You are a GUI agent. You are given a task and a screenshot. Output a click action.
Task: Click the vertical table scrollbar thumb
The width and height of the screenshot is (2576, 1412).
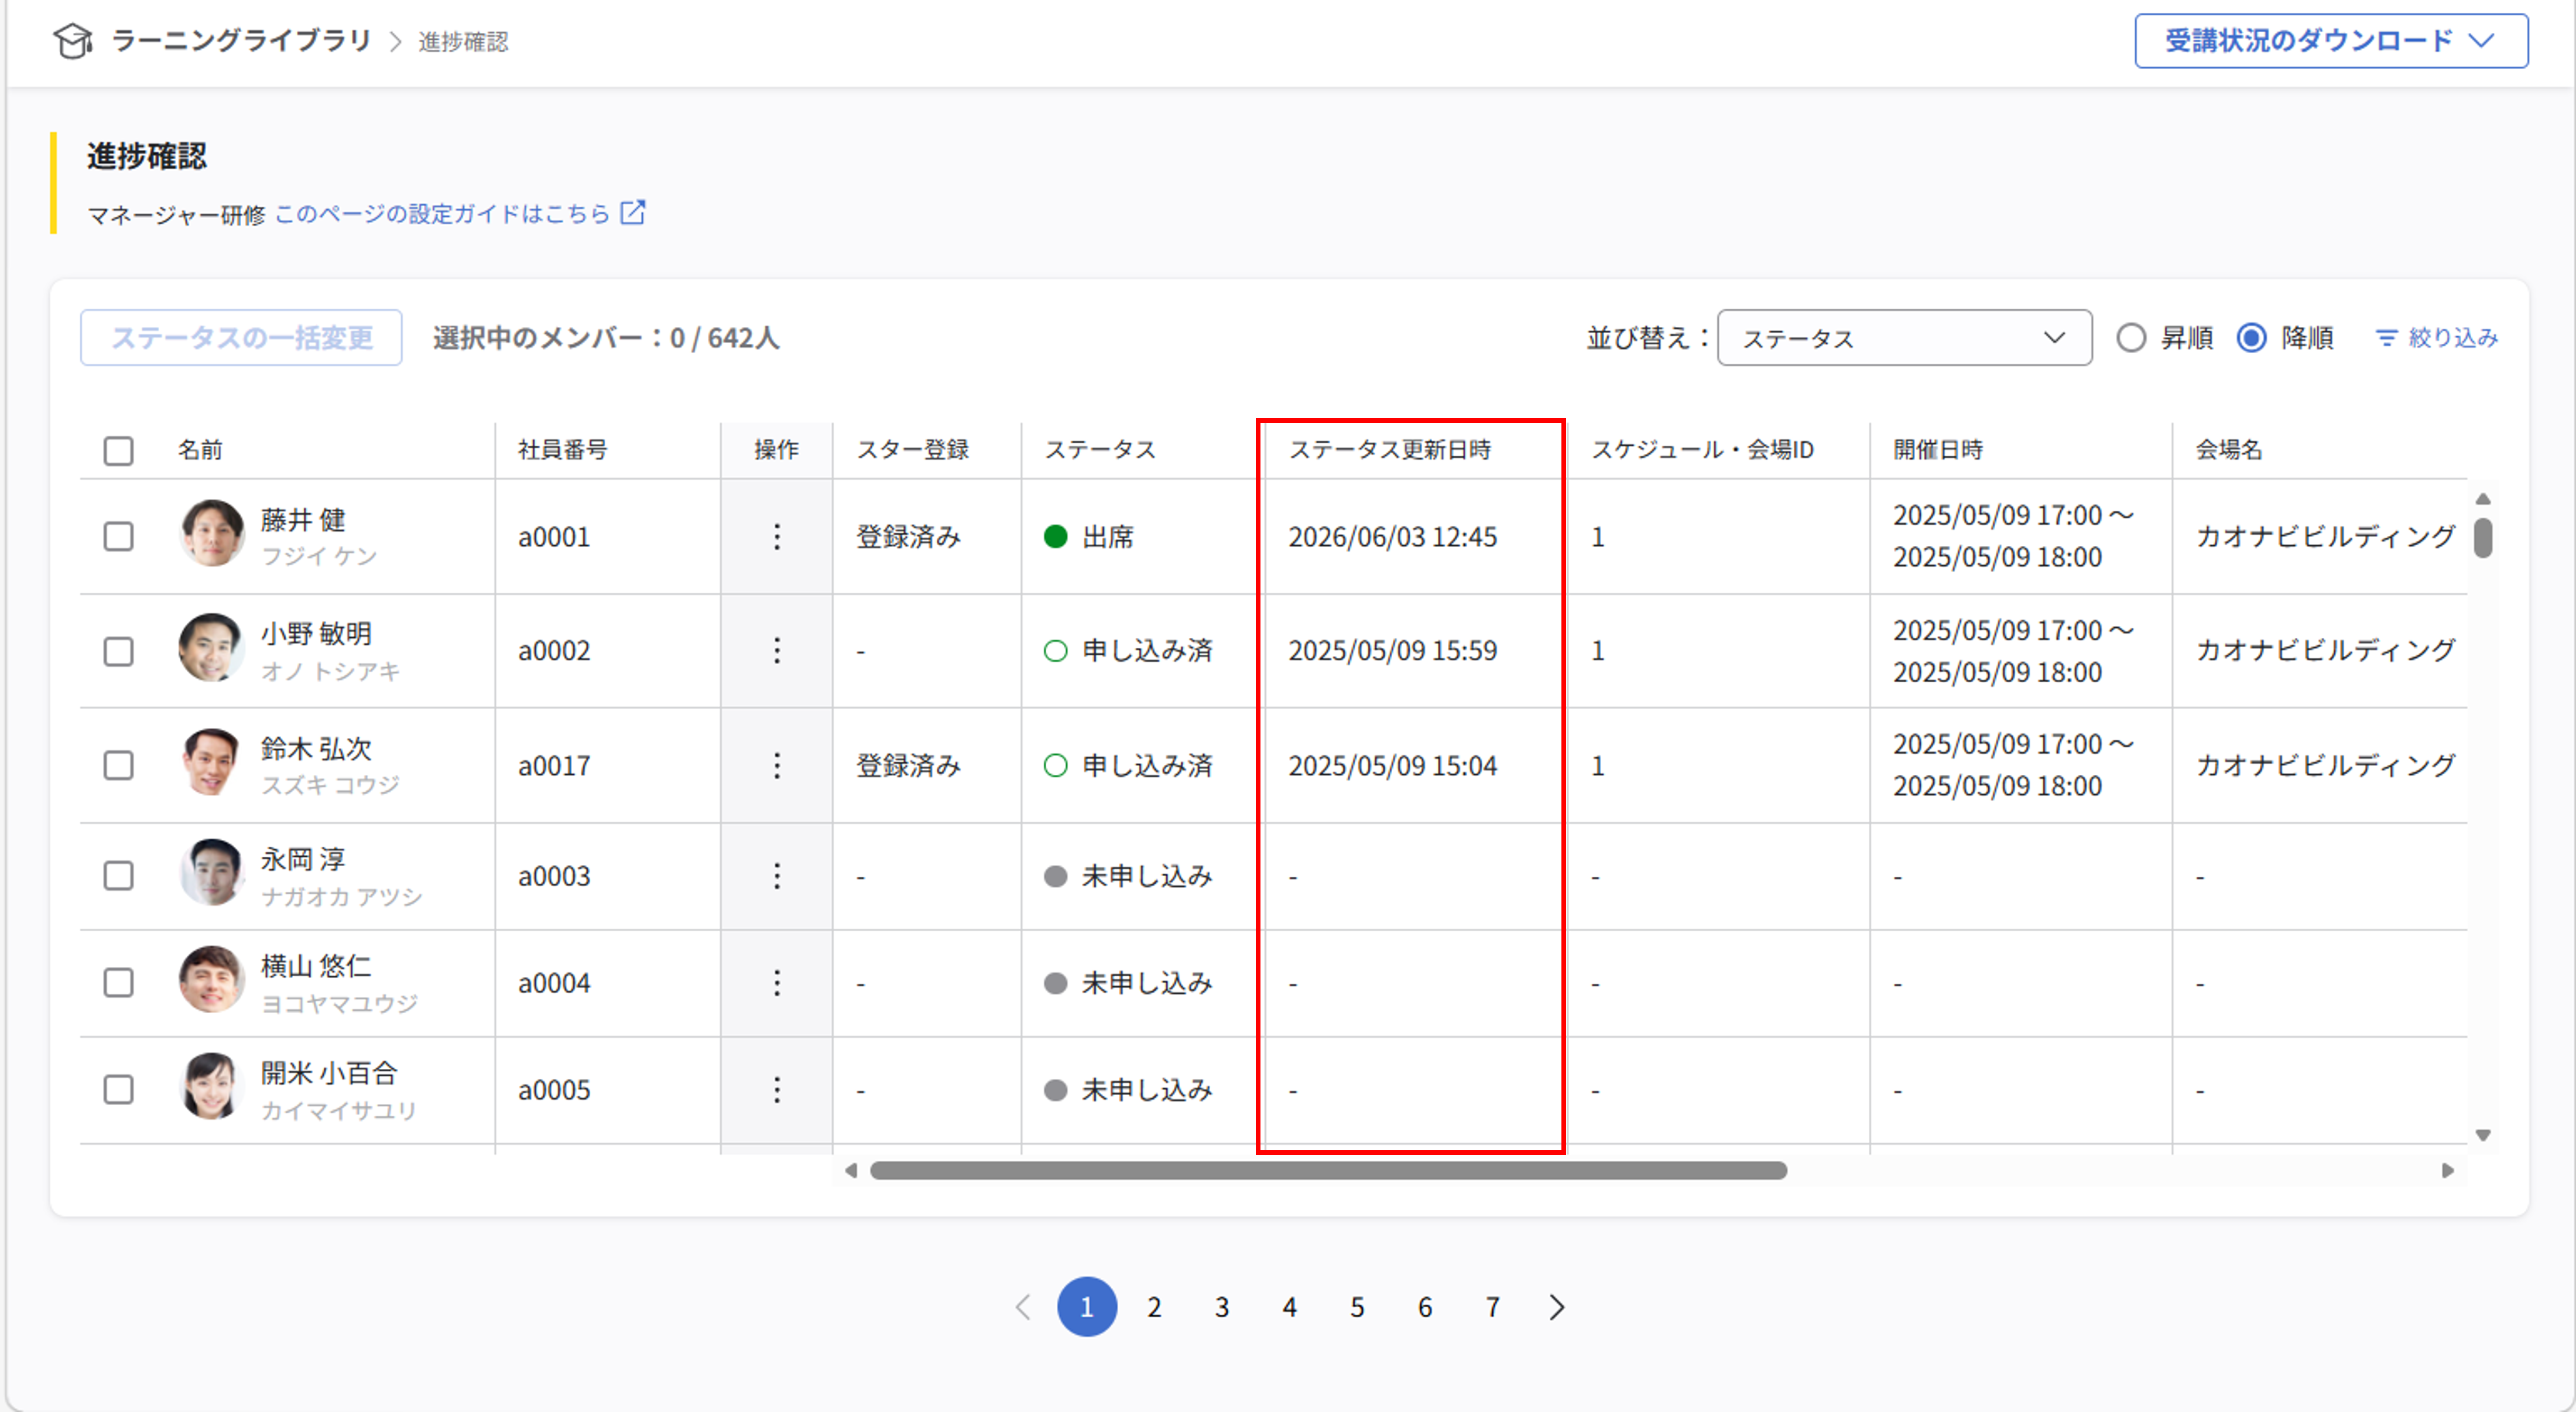tap(2483, 538)
